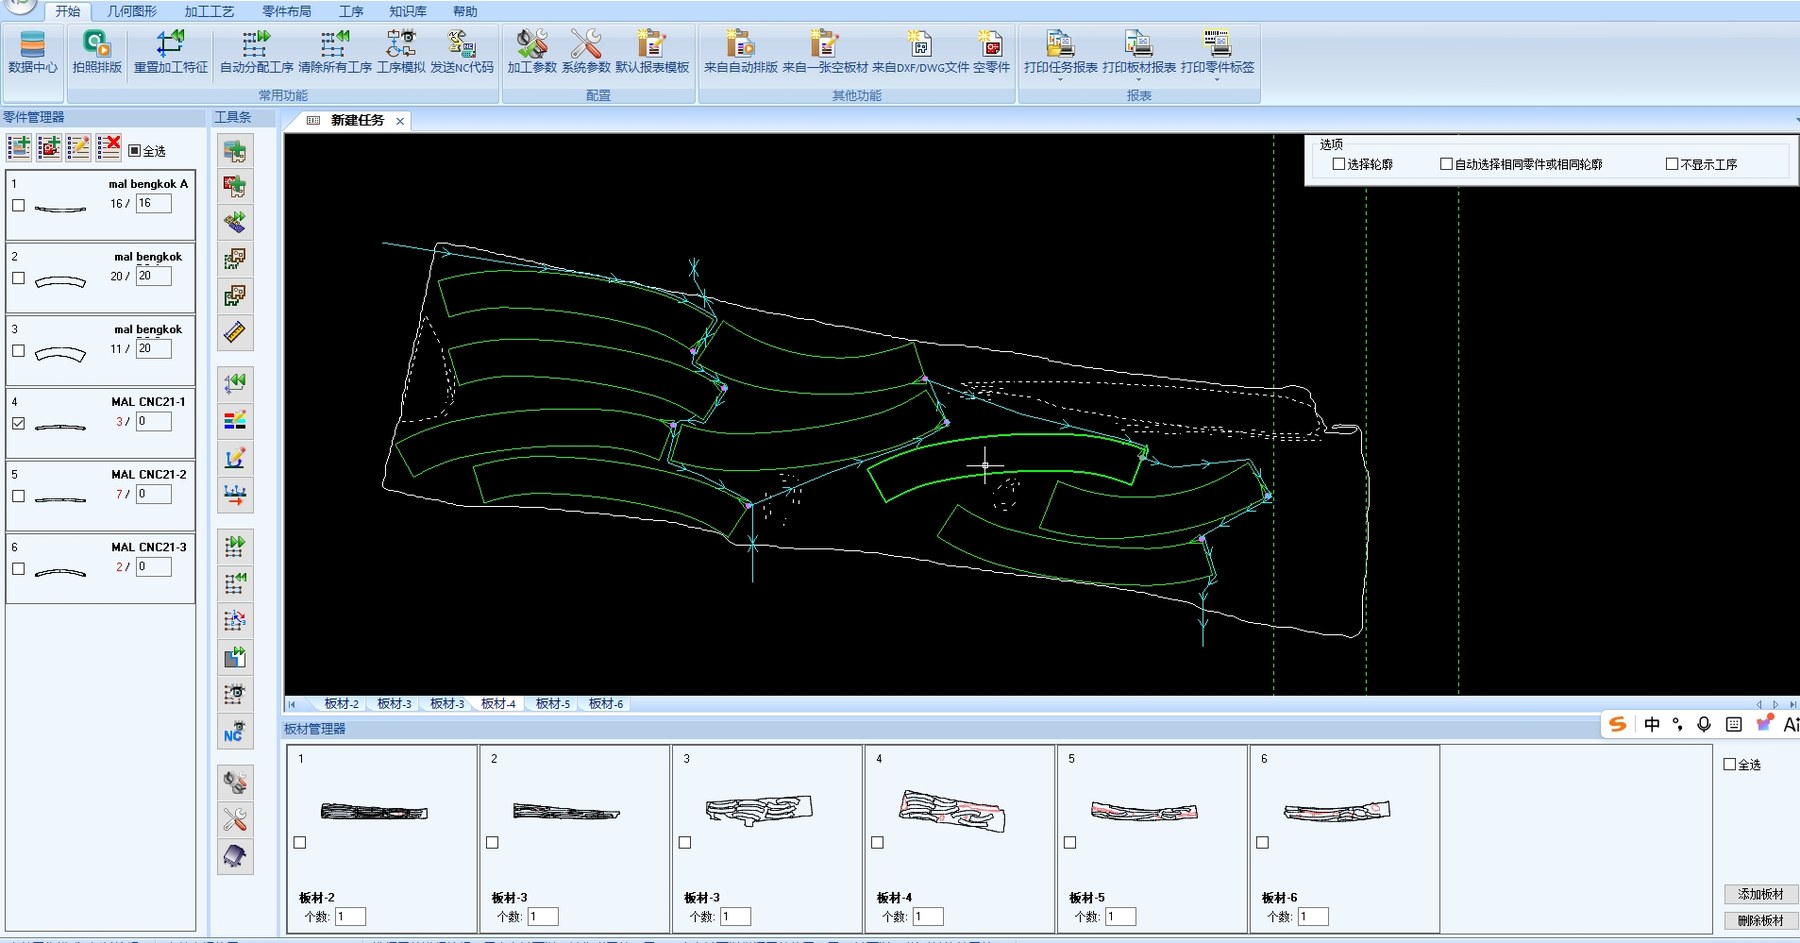This screenshot has width=1800, height=943.
Task: Expand 打印板材报表 dropdown arrow
Action: pos(1139,79)
